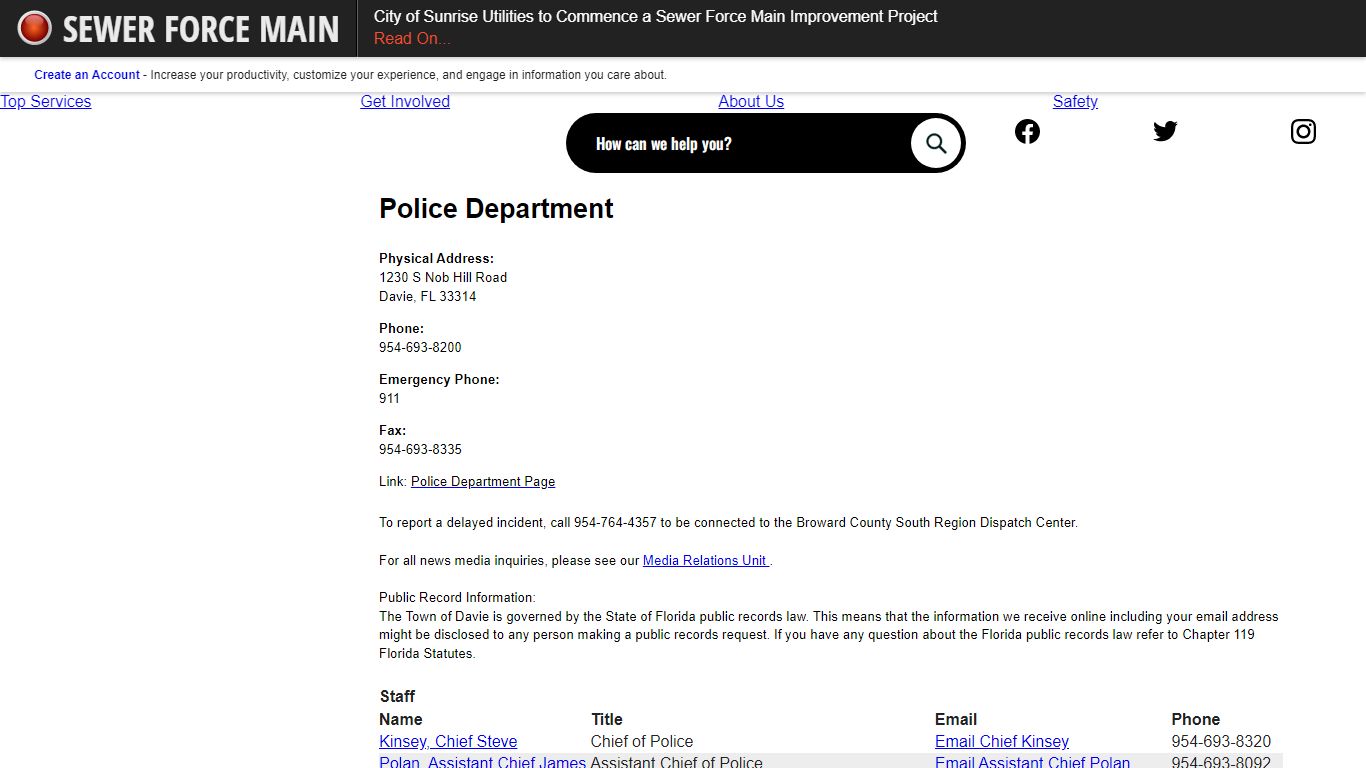Open the Top Services menu

(45, 101)
